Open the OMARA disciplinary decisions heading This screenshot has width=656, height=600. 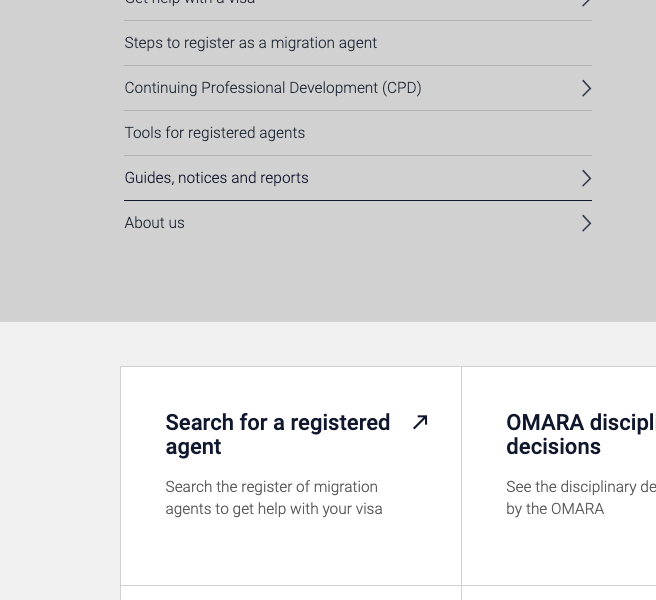click(580, 434)
